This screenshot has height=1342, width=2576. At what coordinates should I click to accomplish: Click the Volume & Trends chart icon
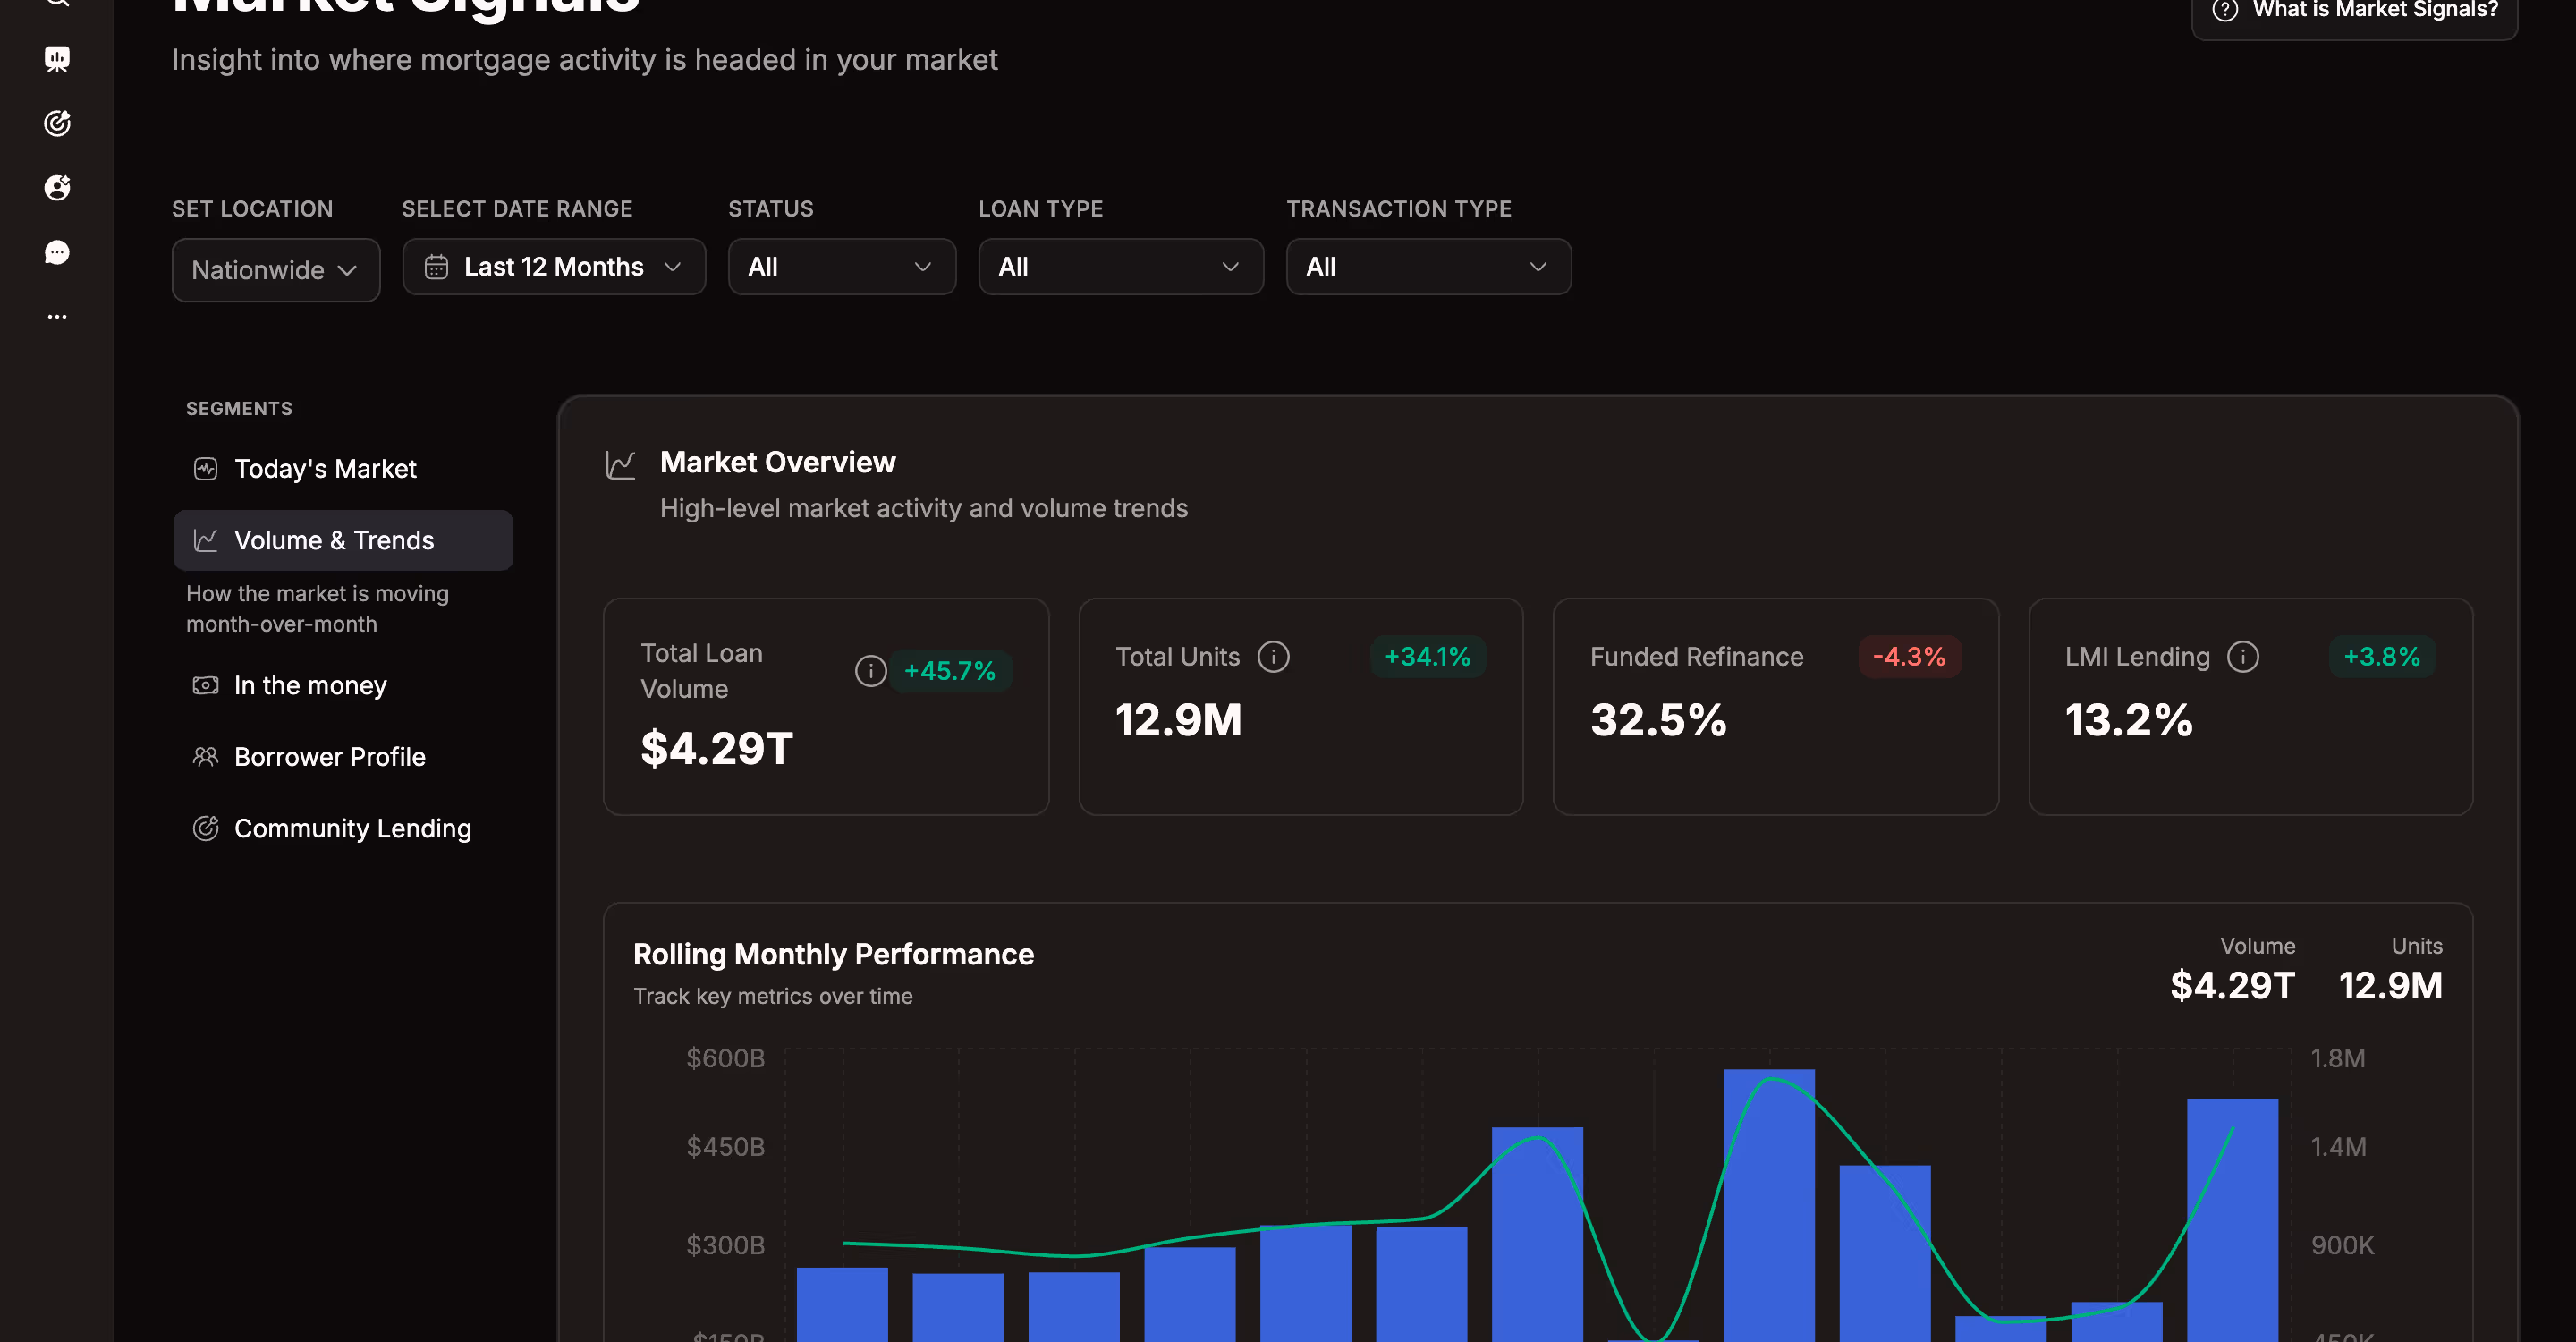(205, 540)
